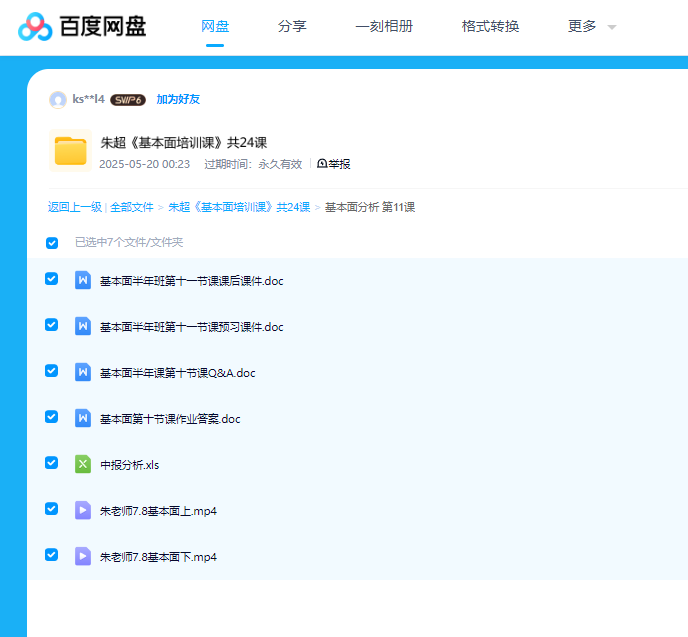Uncheck the 中报分析.xls file checkbox

(x=52, y=463)
